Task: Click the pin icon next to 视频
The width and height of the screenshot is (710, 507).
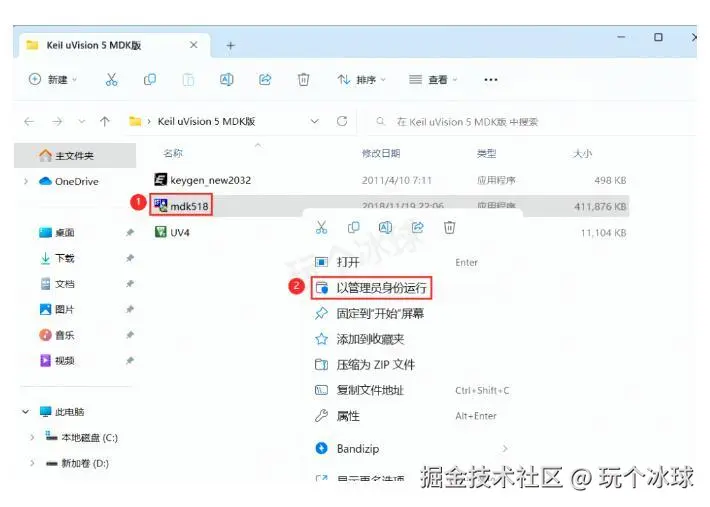Action: coord(130,361)
